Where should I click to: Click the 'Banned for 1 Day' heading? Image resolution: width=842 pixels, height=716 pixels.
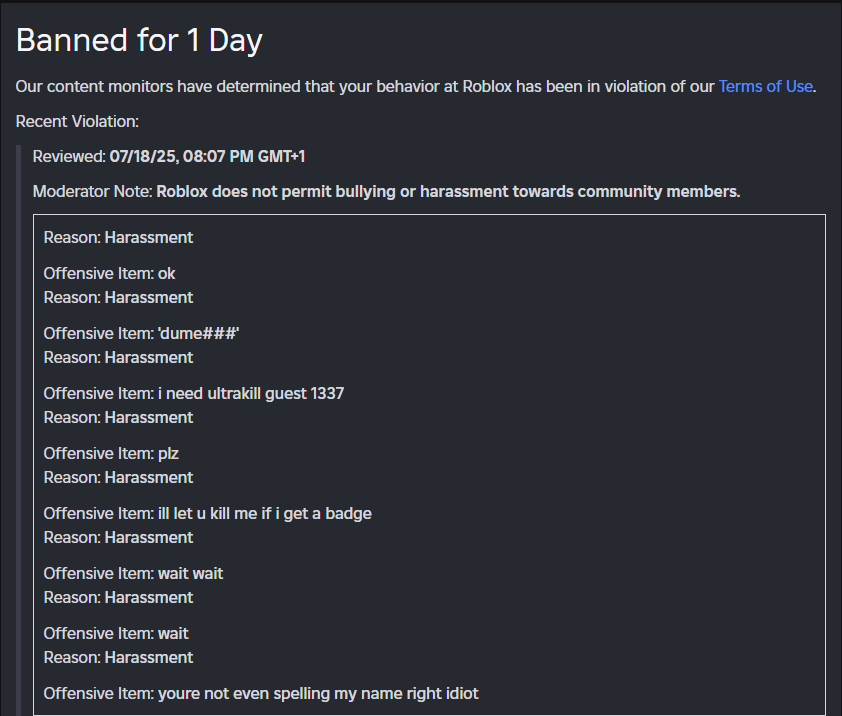click(x=140, y=40)
